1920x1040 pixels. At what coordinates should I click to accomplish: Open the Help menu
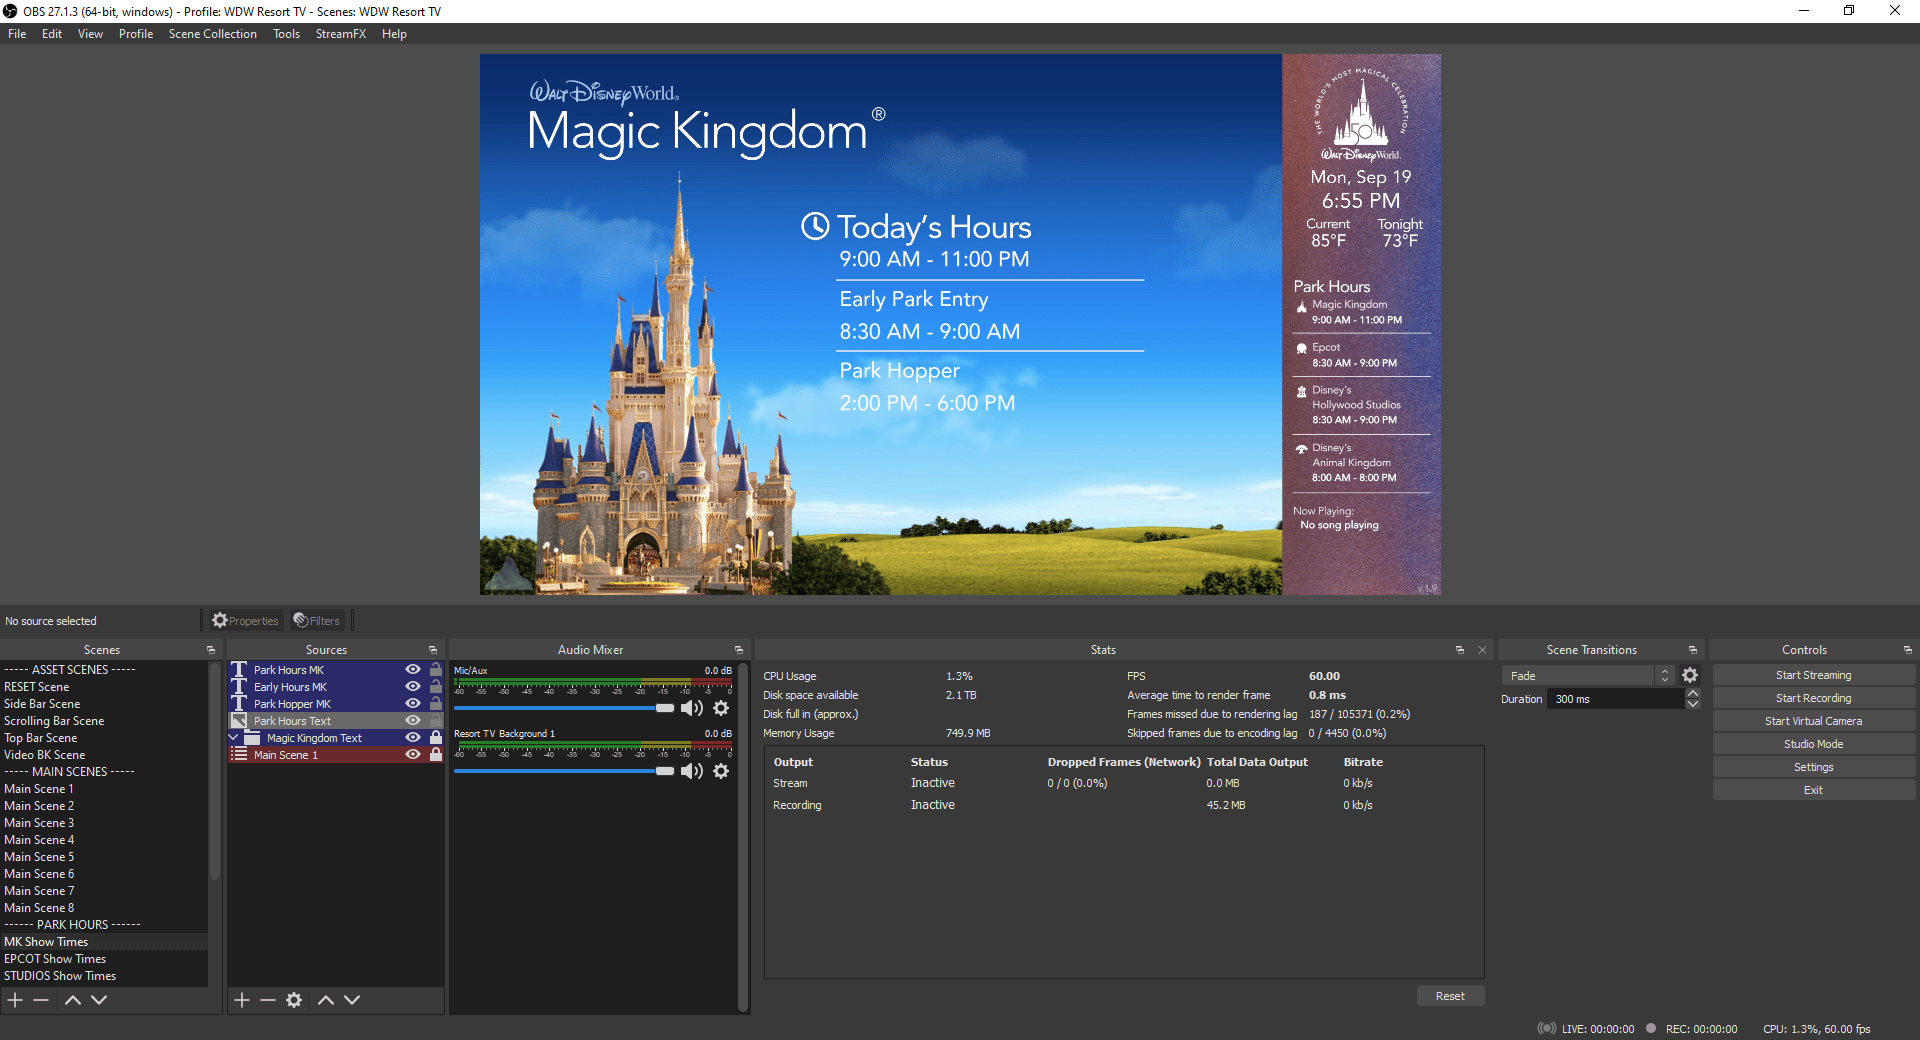pos(394,34)
